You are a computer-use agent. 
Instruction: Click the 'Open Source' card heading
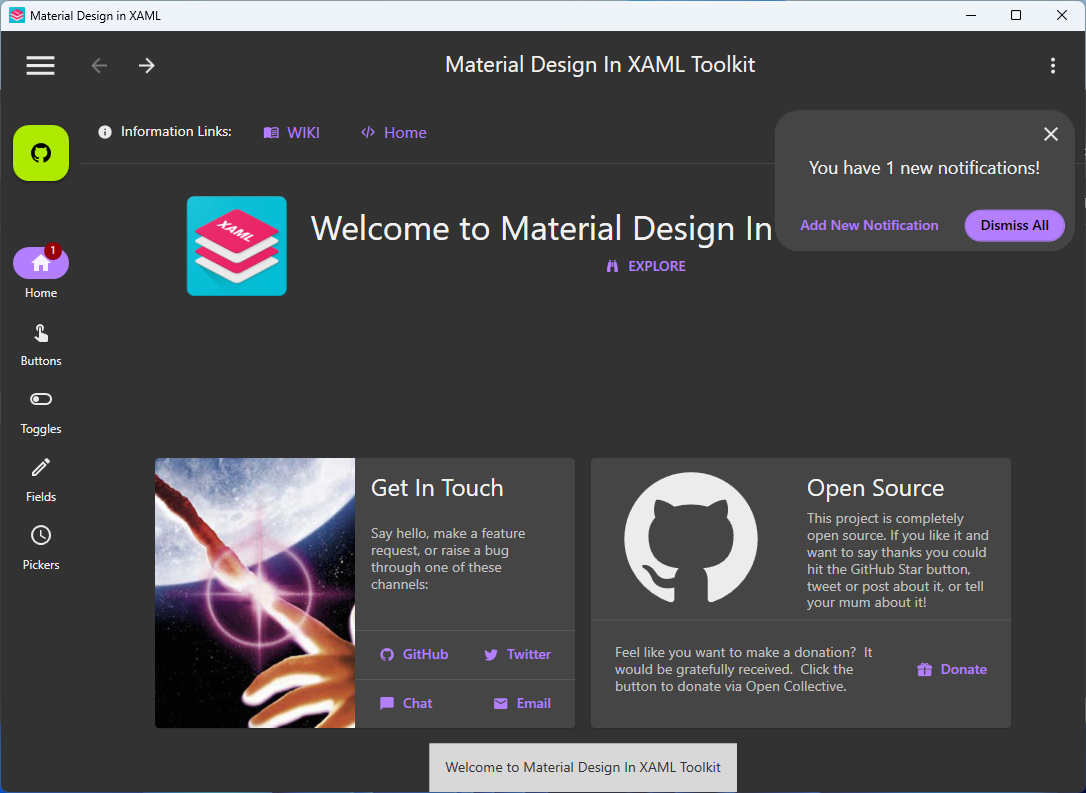coord(875,488)
